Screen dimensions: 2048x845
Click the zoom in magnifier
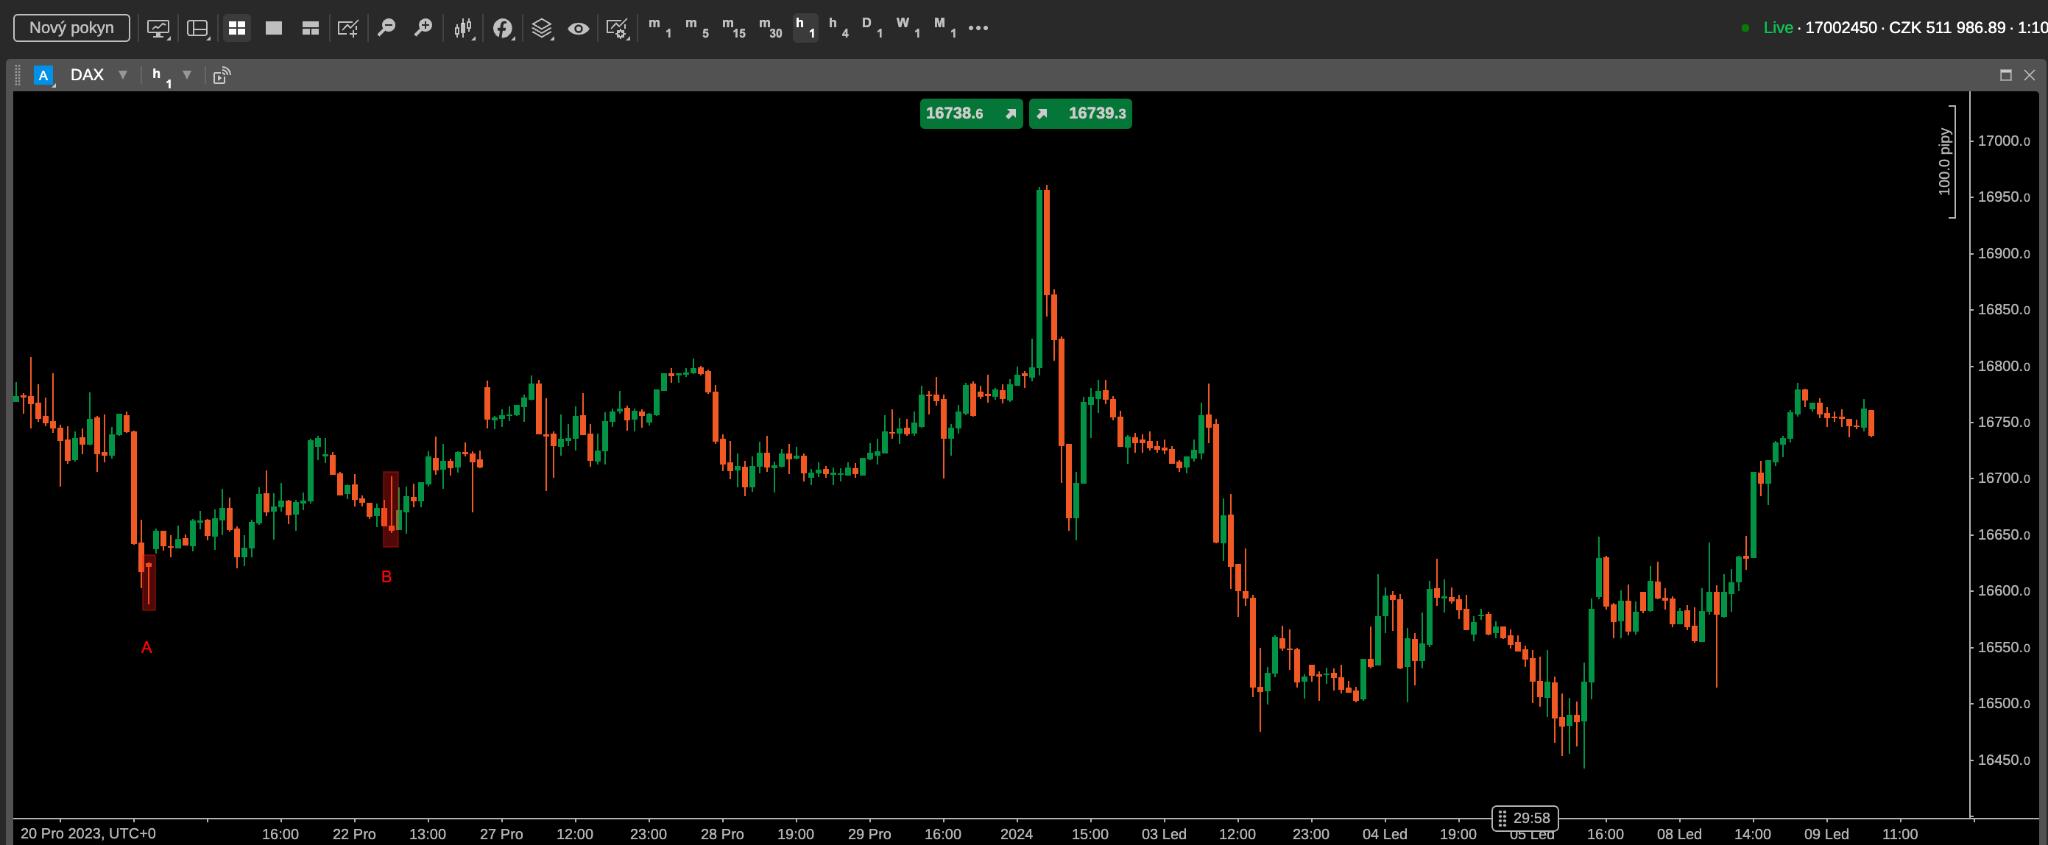[423, 28]
